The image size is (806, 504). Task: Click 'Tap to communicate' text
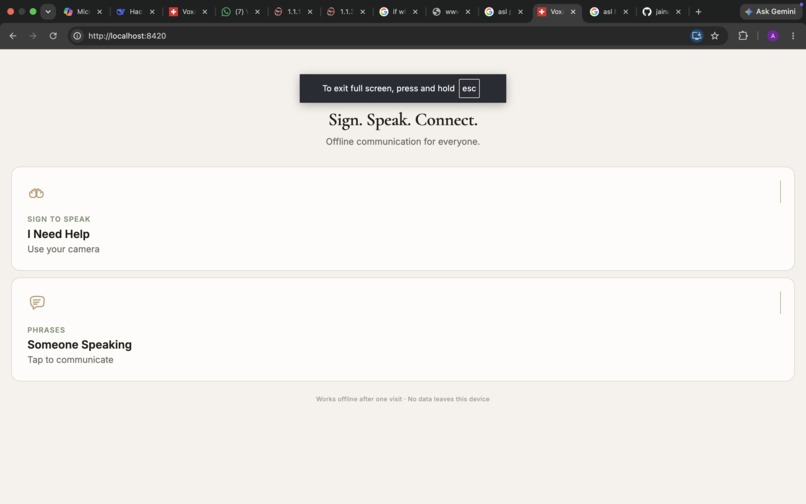70,359
